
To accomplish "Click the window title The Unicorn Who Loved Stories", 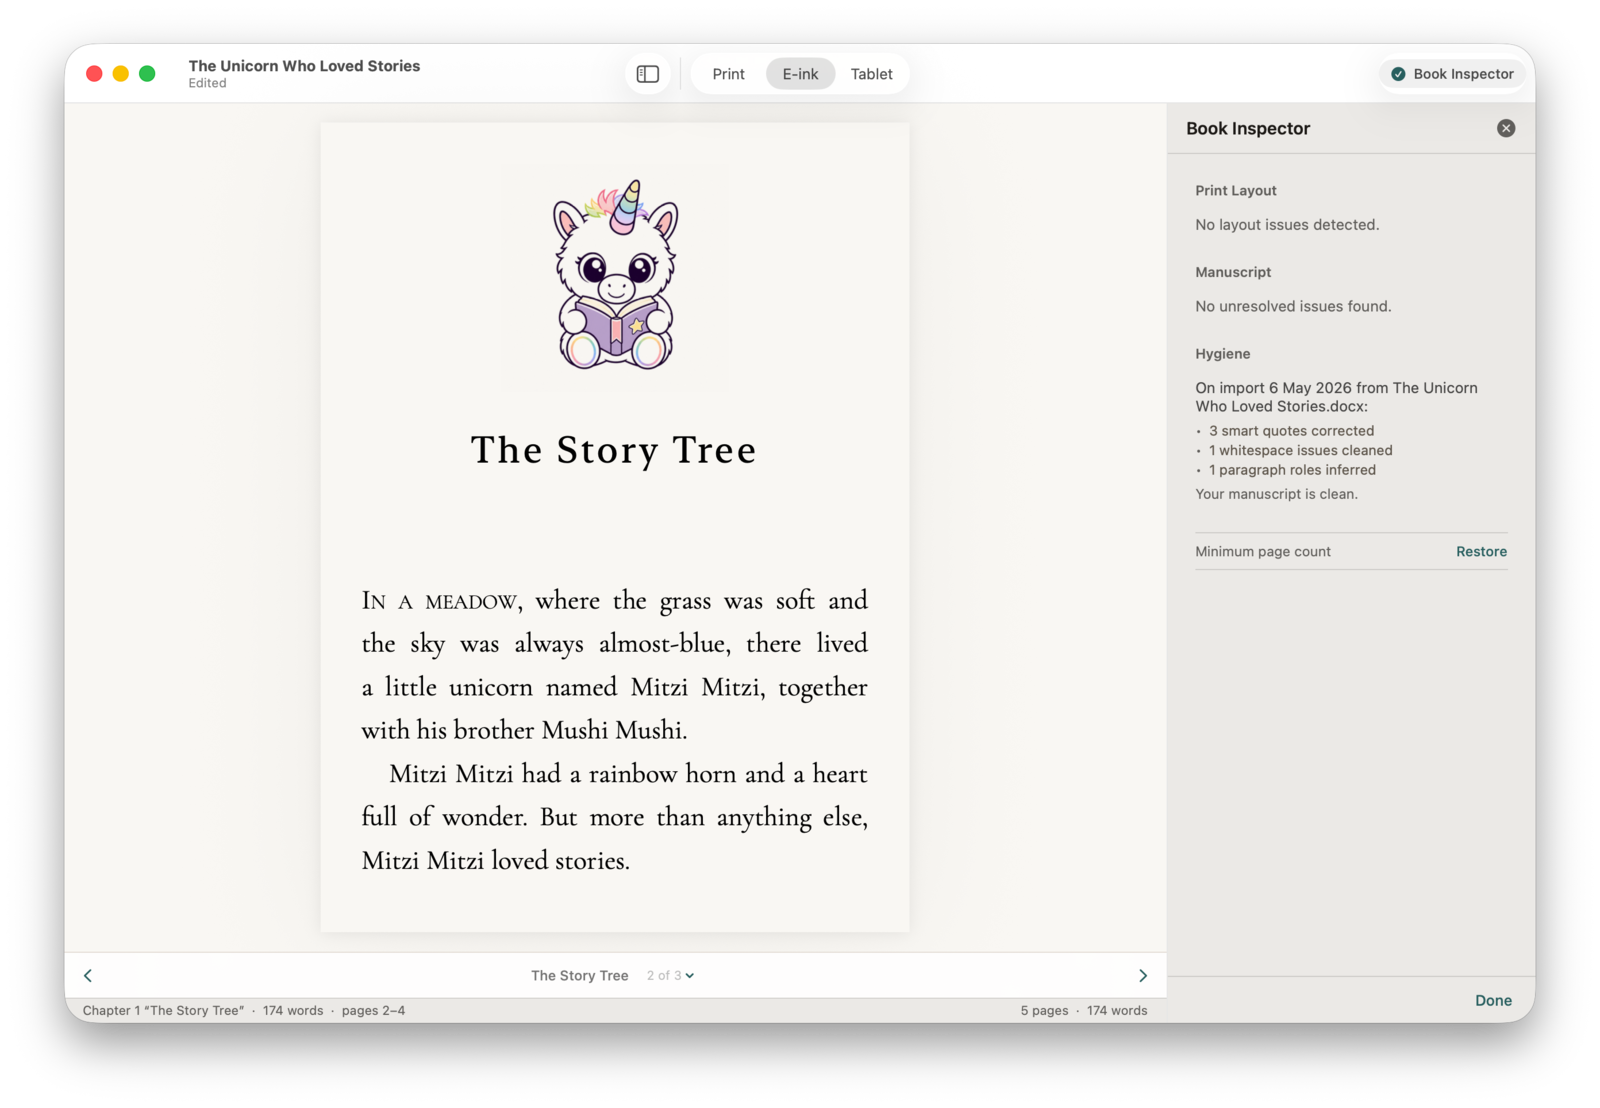I will (304, 66).
